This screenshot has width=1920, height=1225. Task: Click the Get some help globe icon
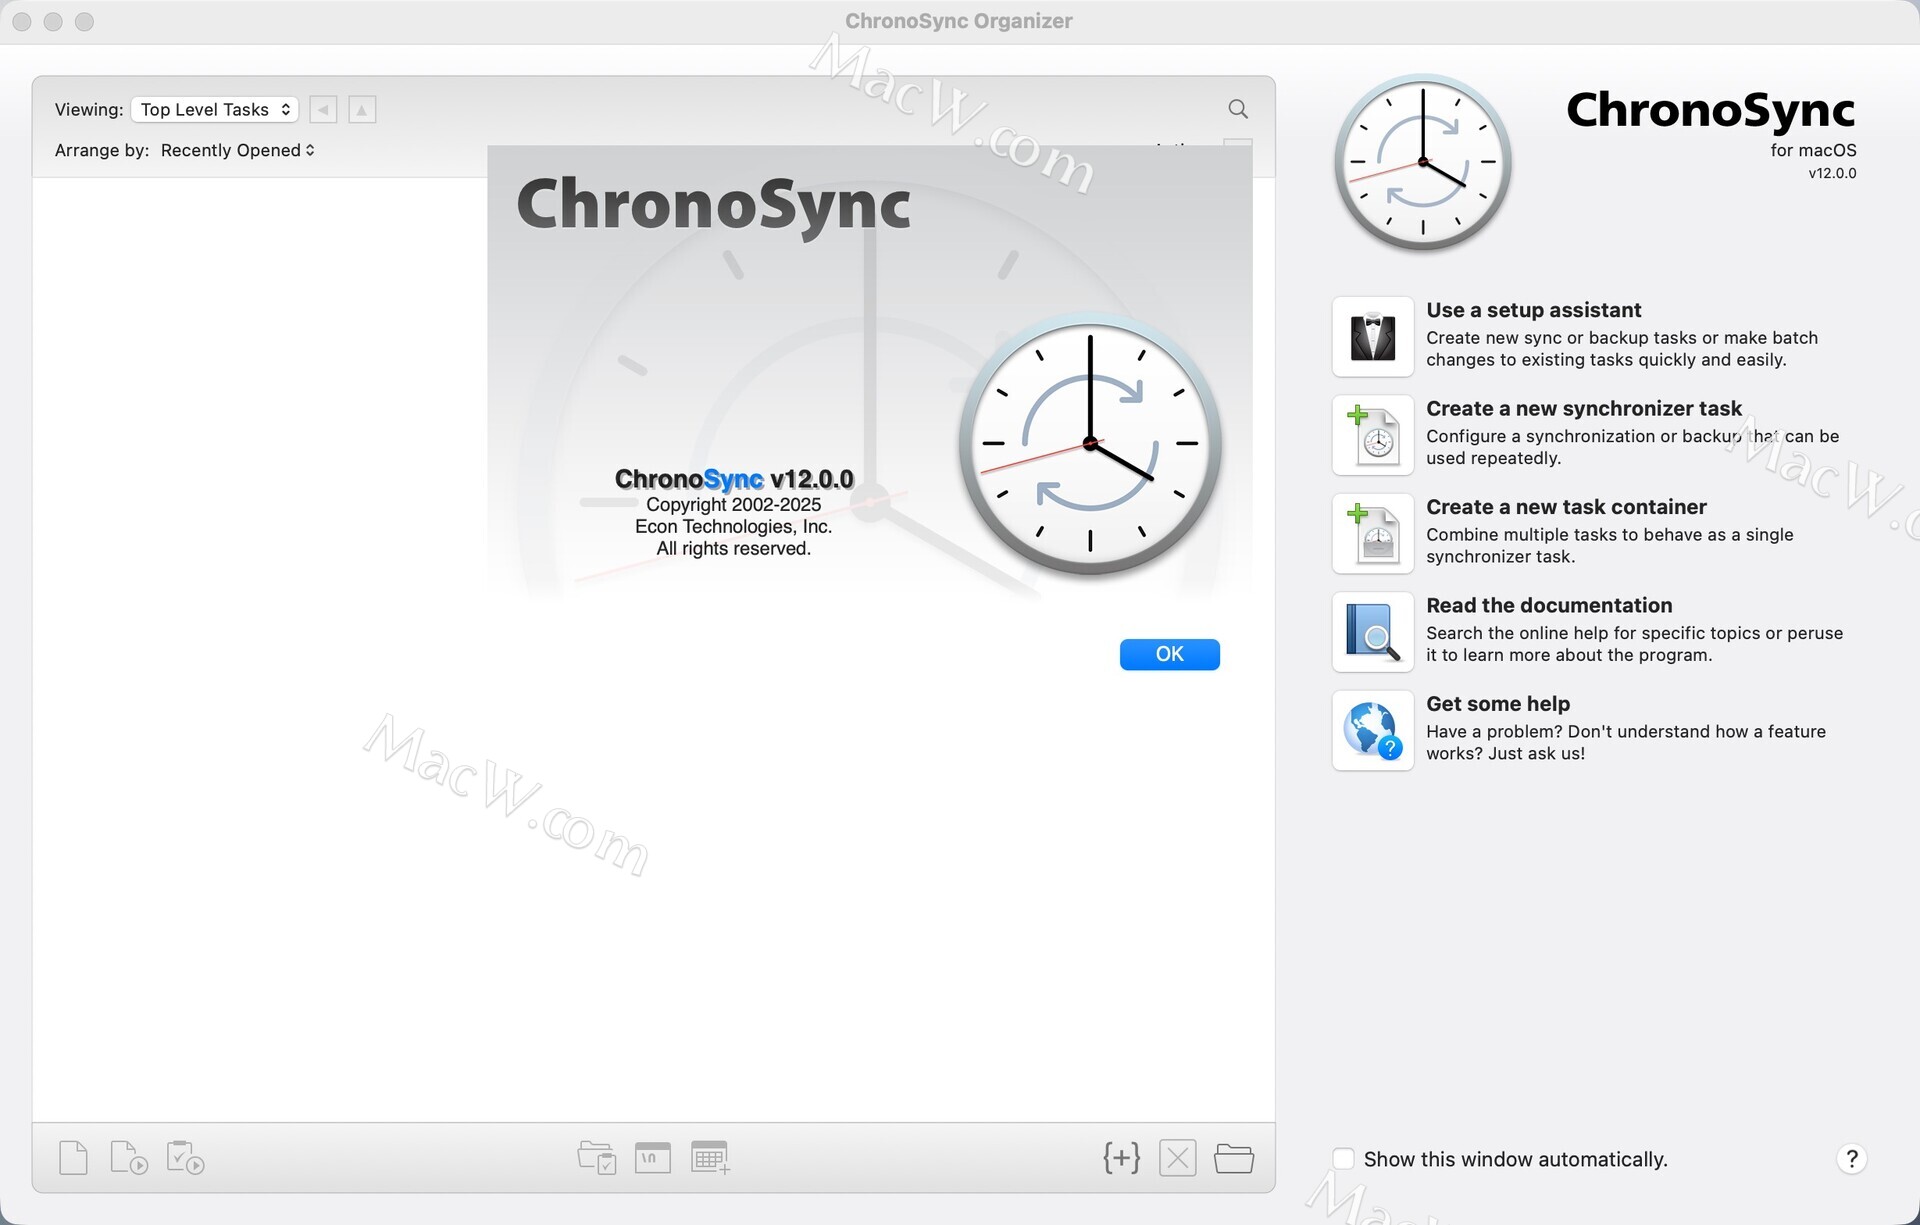coord(1372,731)
